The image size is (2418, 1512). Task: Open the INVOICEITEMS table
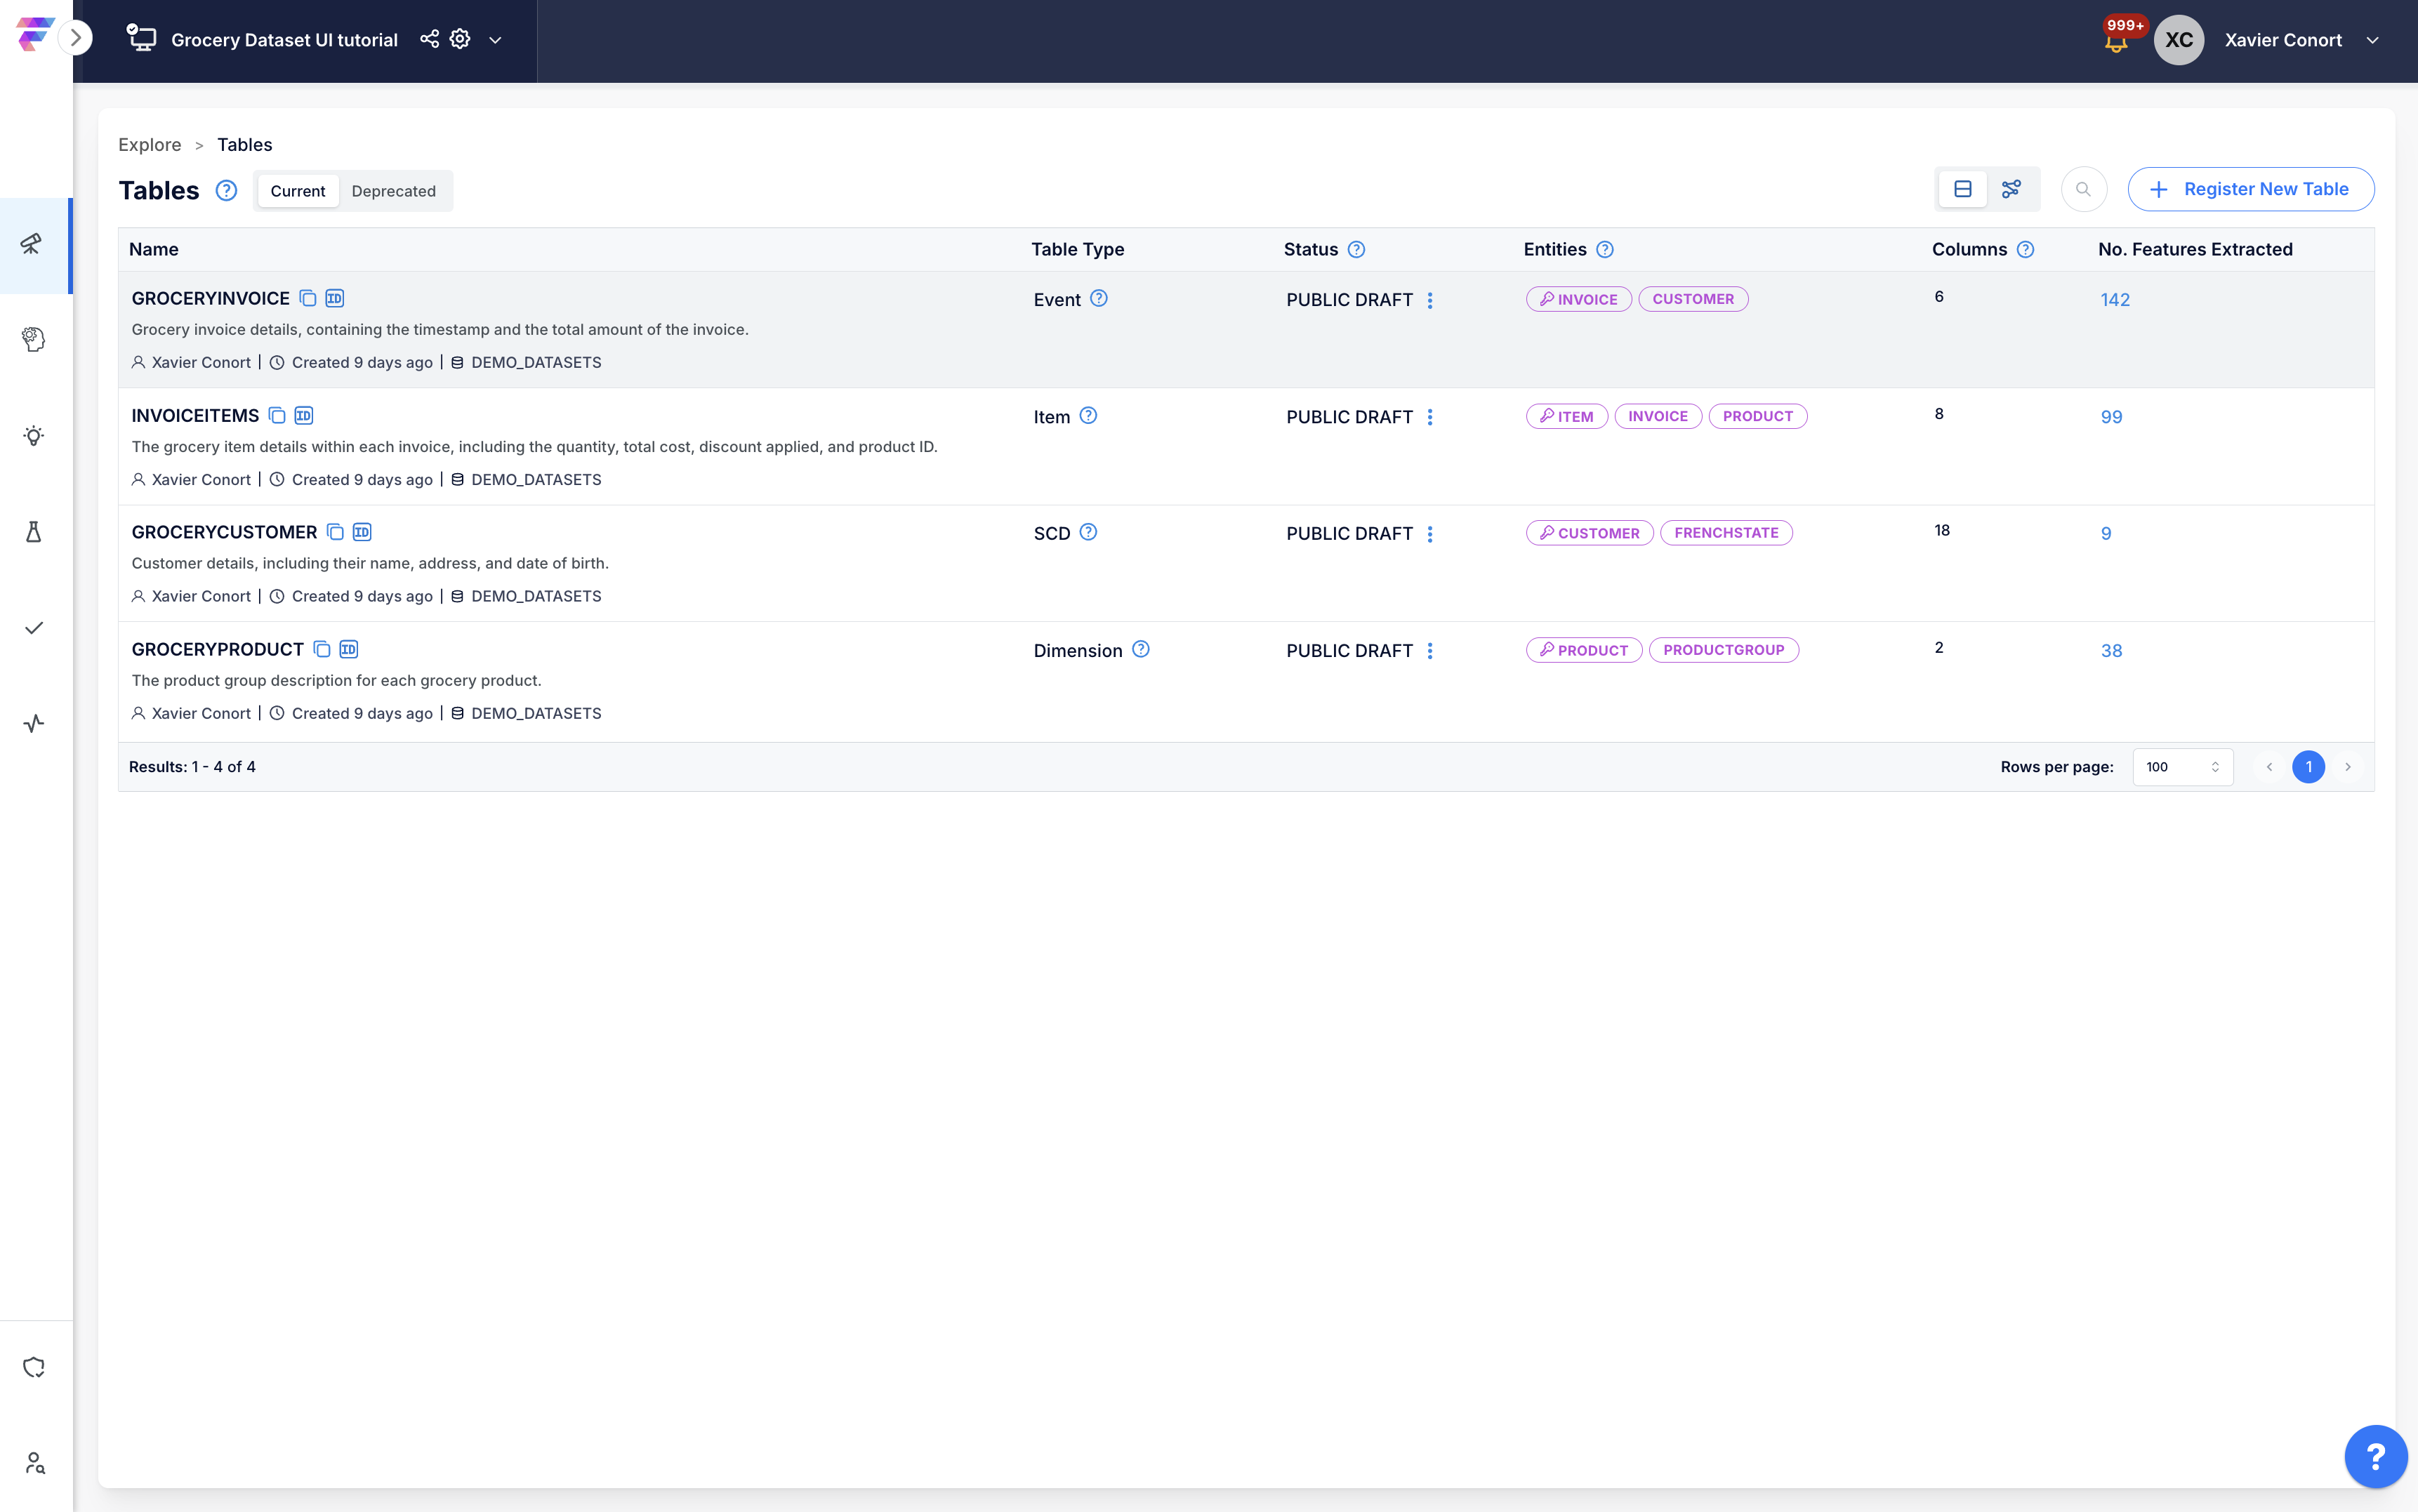(x=195, y=415)
